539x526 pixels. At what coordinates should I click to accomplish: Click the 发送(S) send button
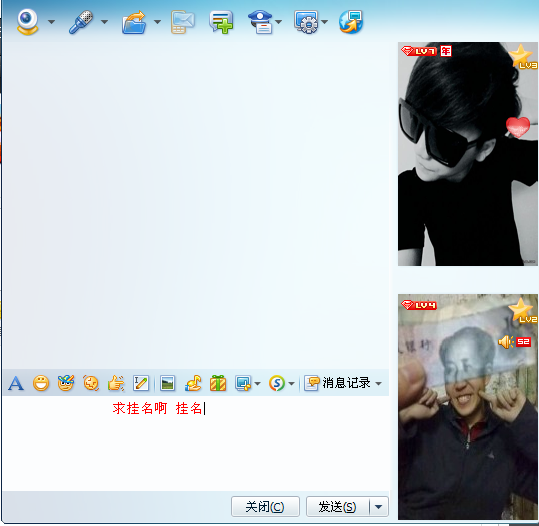(x=338, y=506)
